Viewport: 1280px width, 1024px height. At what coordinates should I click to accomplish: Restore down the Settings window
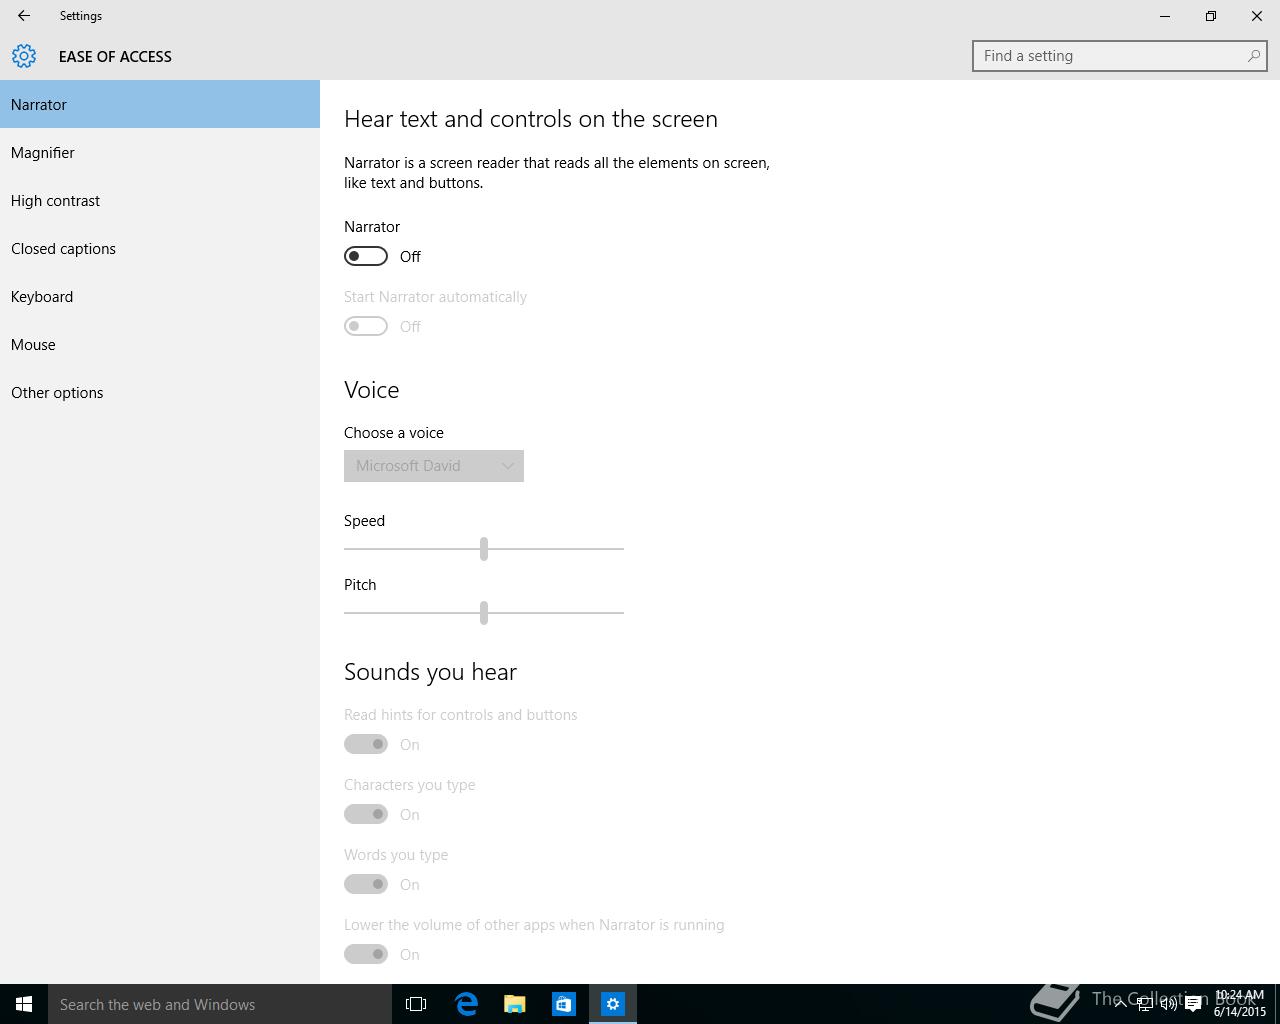point(1211,16)
